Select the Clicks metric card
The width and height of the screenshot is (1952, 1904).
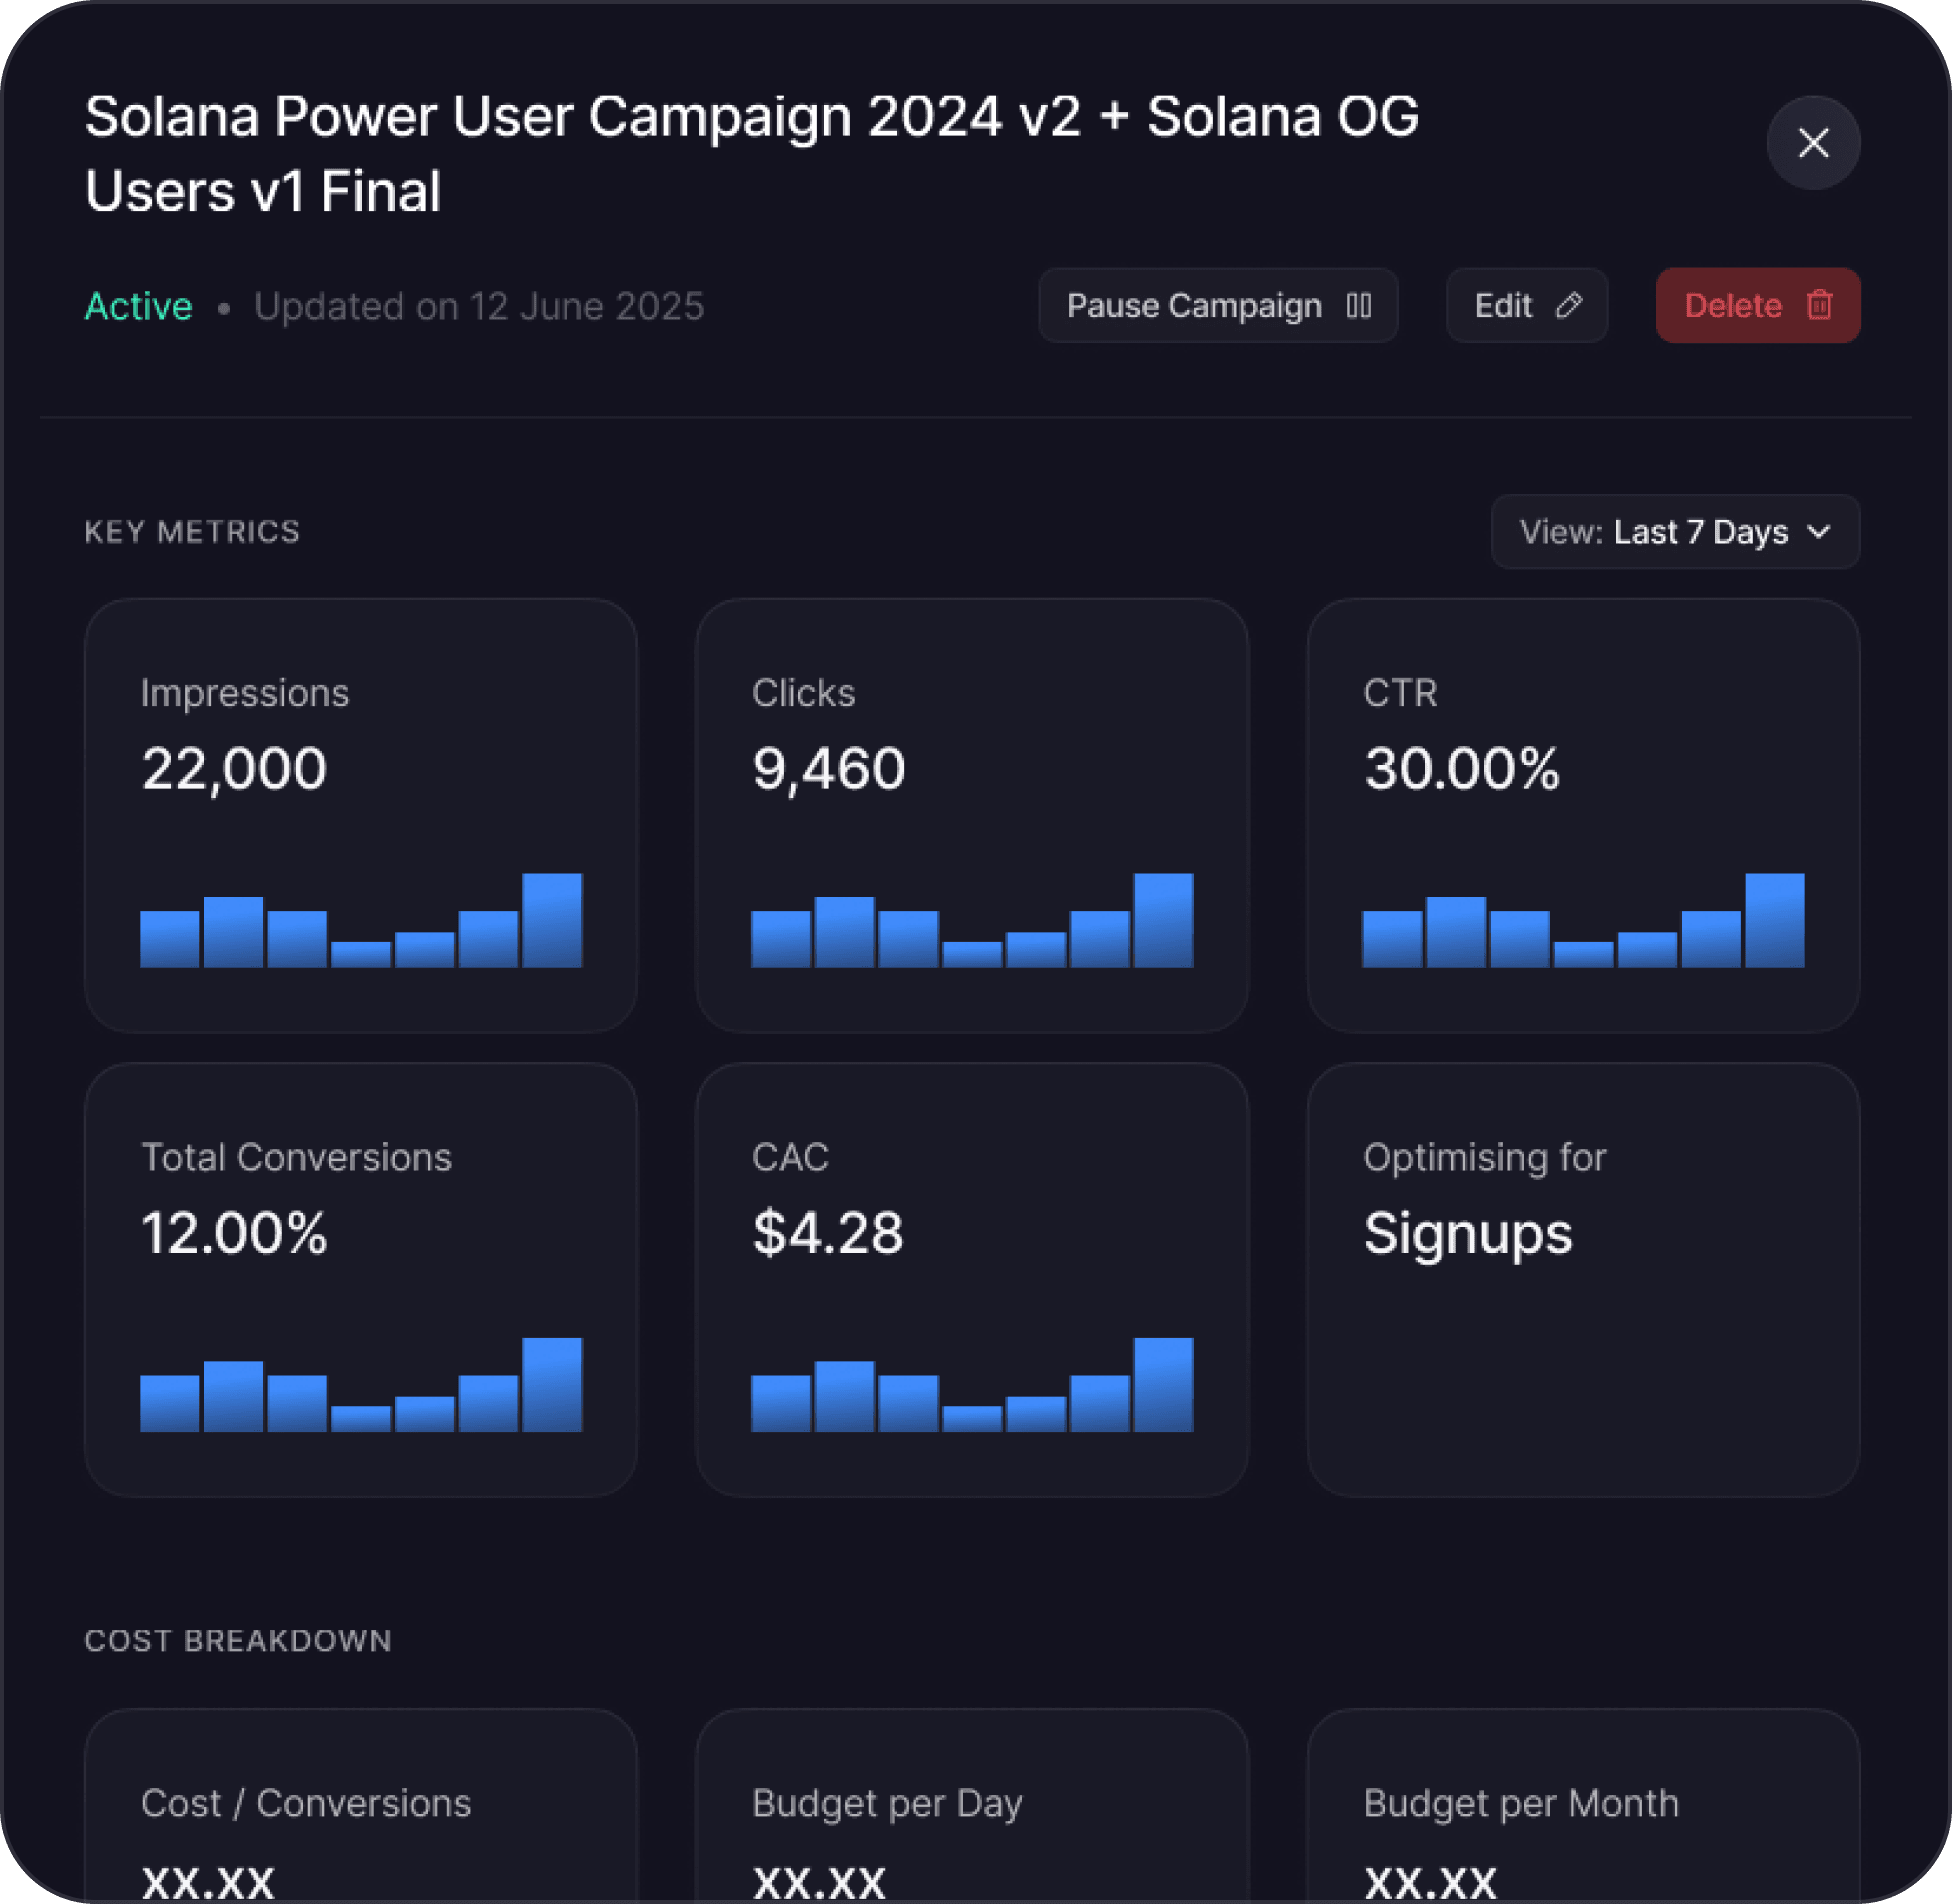click(x=971, y=814)
